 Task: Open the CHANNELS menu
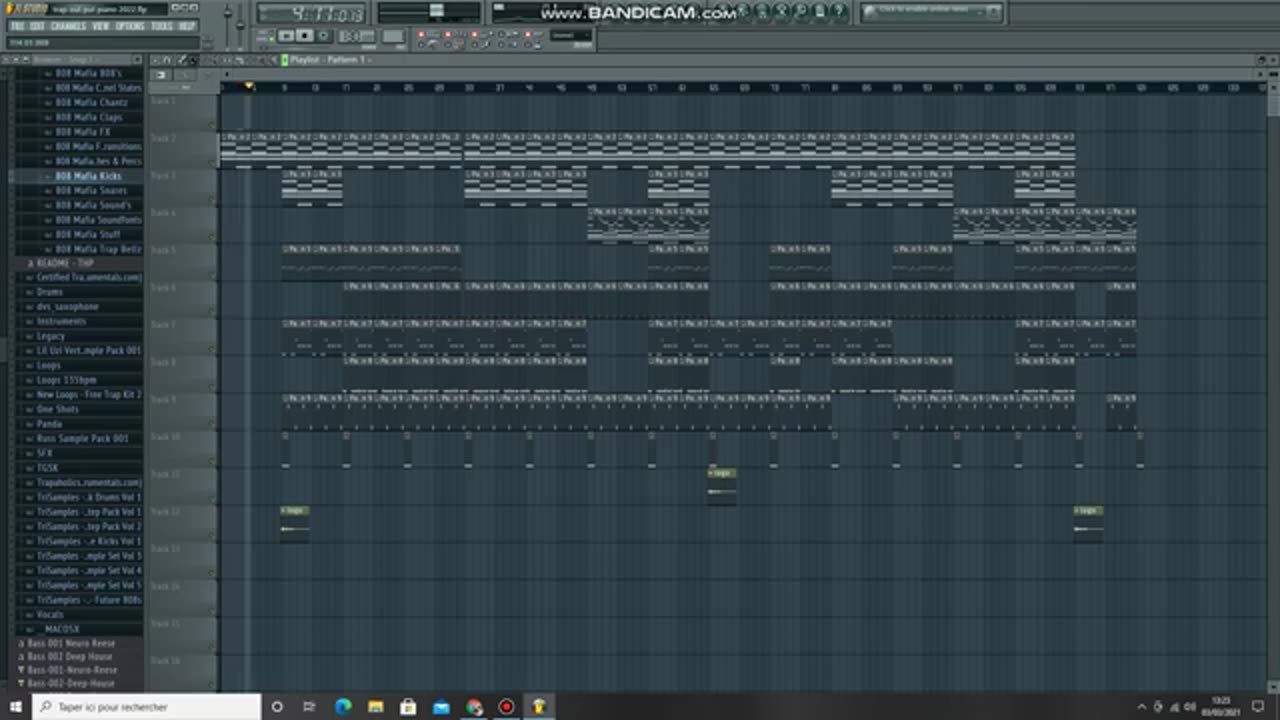click(68, 26)
